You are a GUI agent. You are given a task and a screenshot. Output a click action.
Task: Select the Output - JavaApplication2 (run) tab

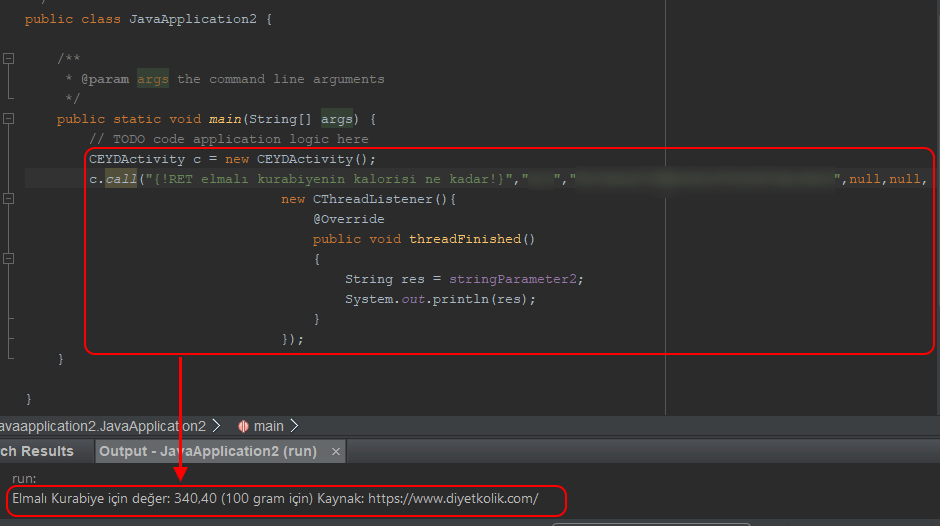click(x=207, y=451)
